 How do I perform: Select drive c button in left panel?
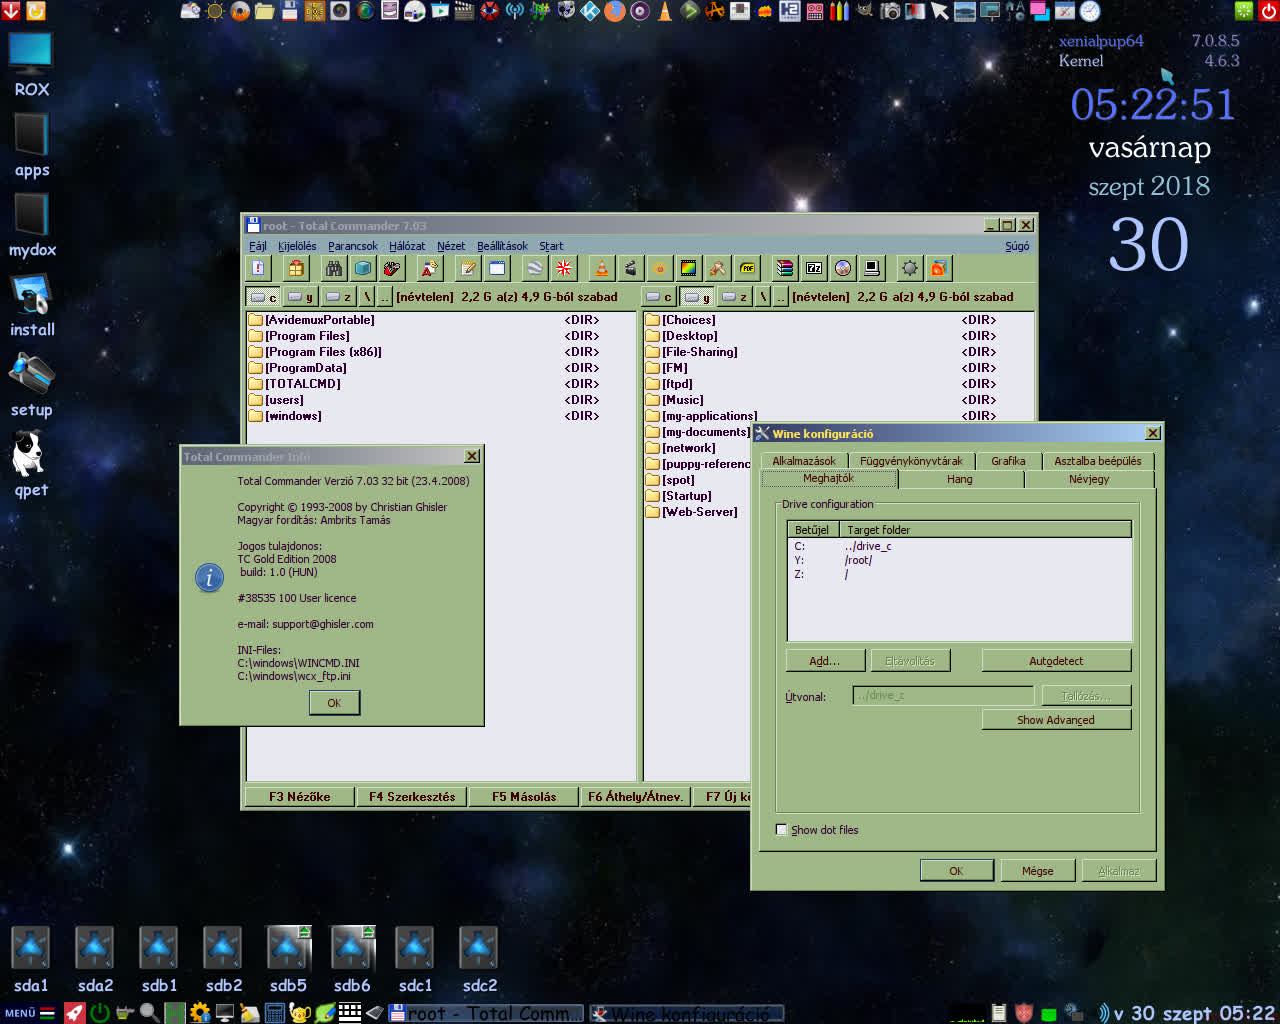tap(264, 297)
